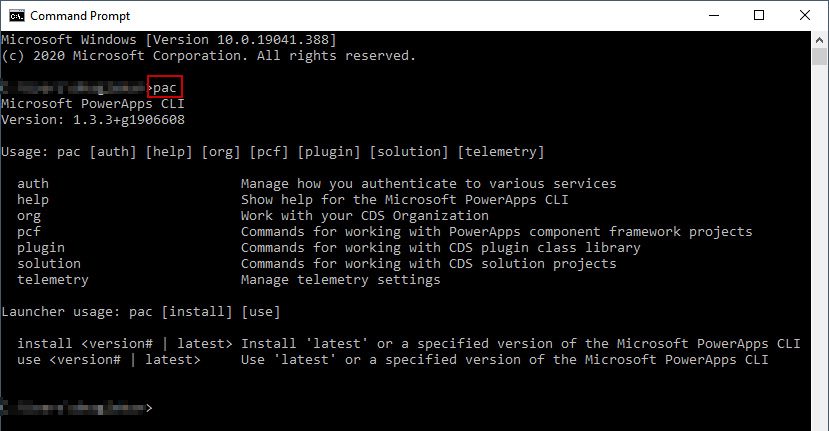Viewport: 829px width, 431px height.
Task: Click the 'auth' command in list
Action: click(x=33, y=184)
